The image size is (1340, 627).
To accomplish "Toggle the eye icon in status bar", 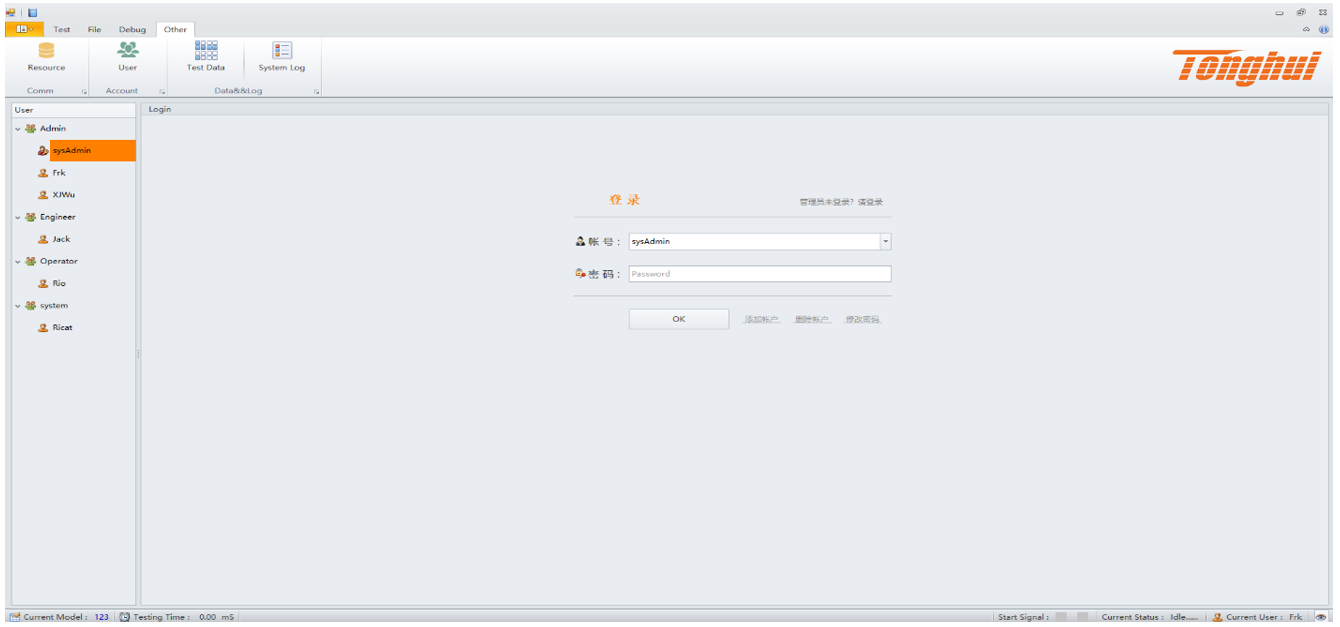I will [x=1321, y=617].
